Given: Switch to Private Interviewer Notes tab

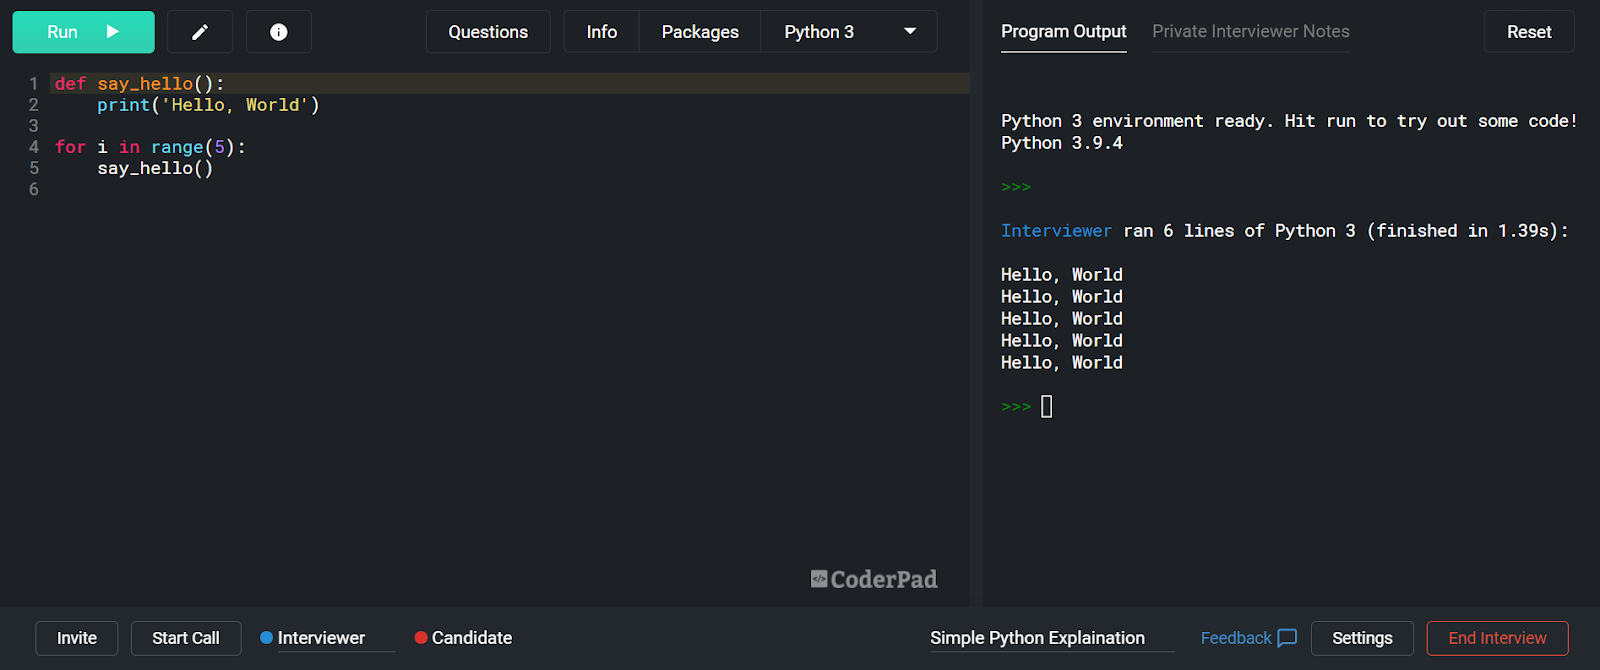Looking at the screenshot, I should point(1251,32).
